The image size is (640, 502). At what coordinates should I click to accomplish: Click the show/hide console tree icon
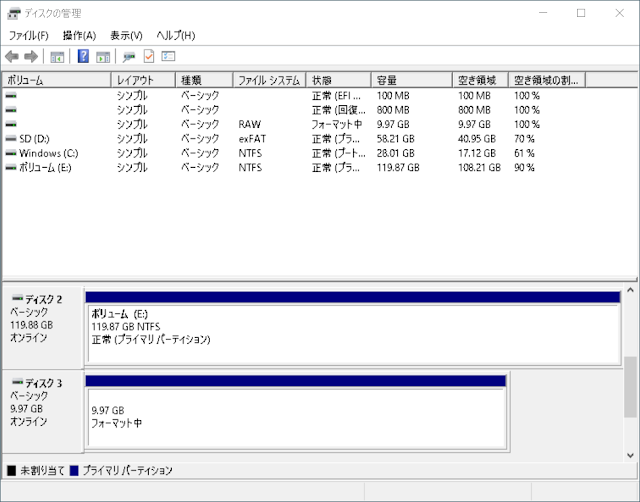(57, 57)
